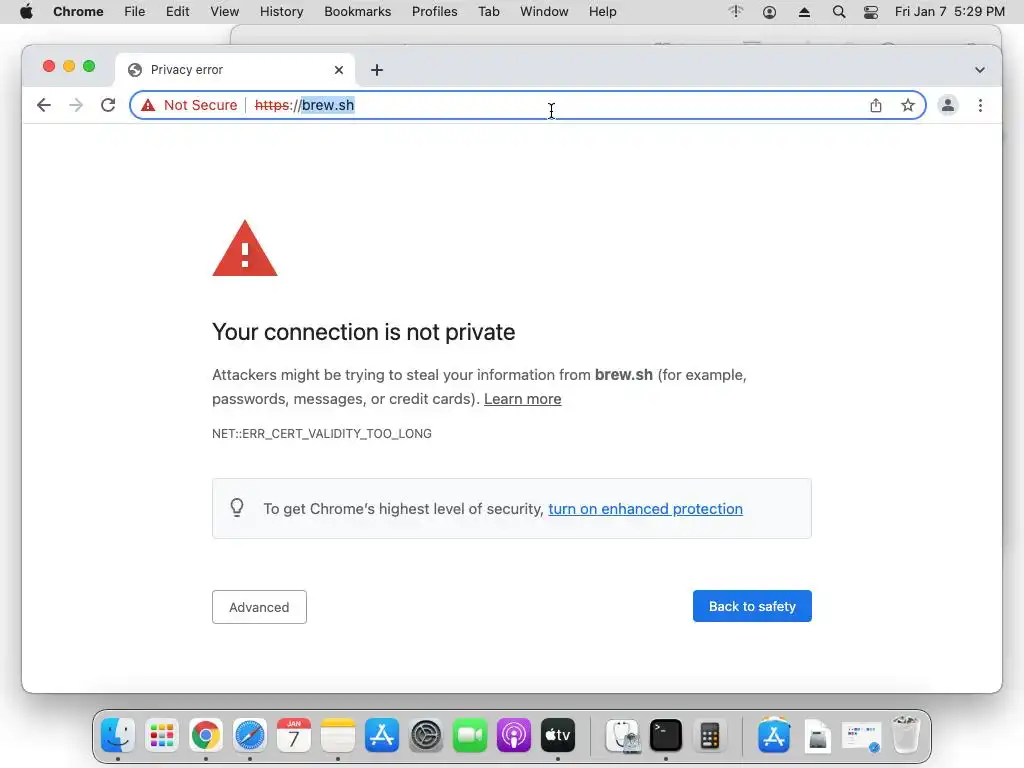This screenshot has width=1024, height=768.
Task: Open Spotlight search in the menu bar
Action: click(839, 12)
